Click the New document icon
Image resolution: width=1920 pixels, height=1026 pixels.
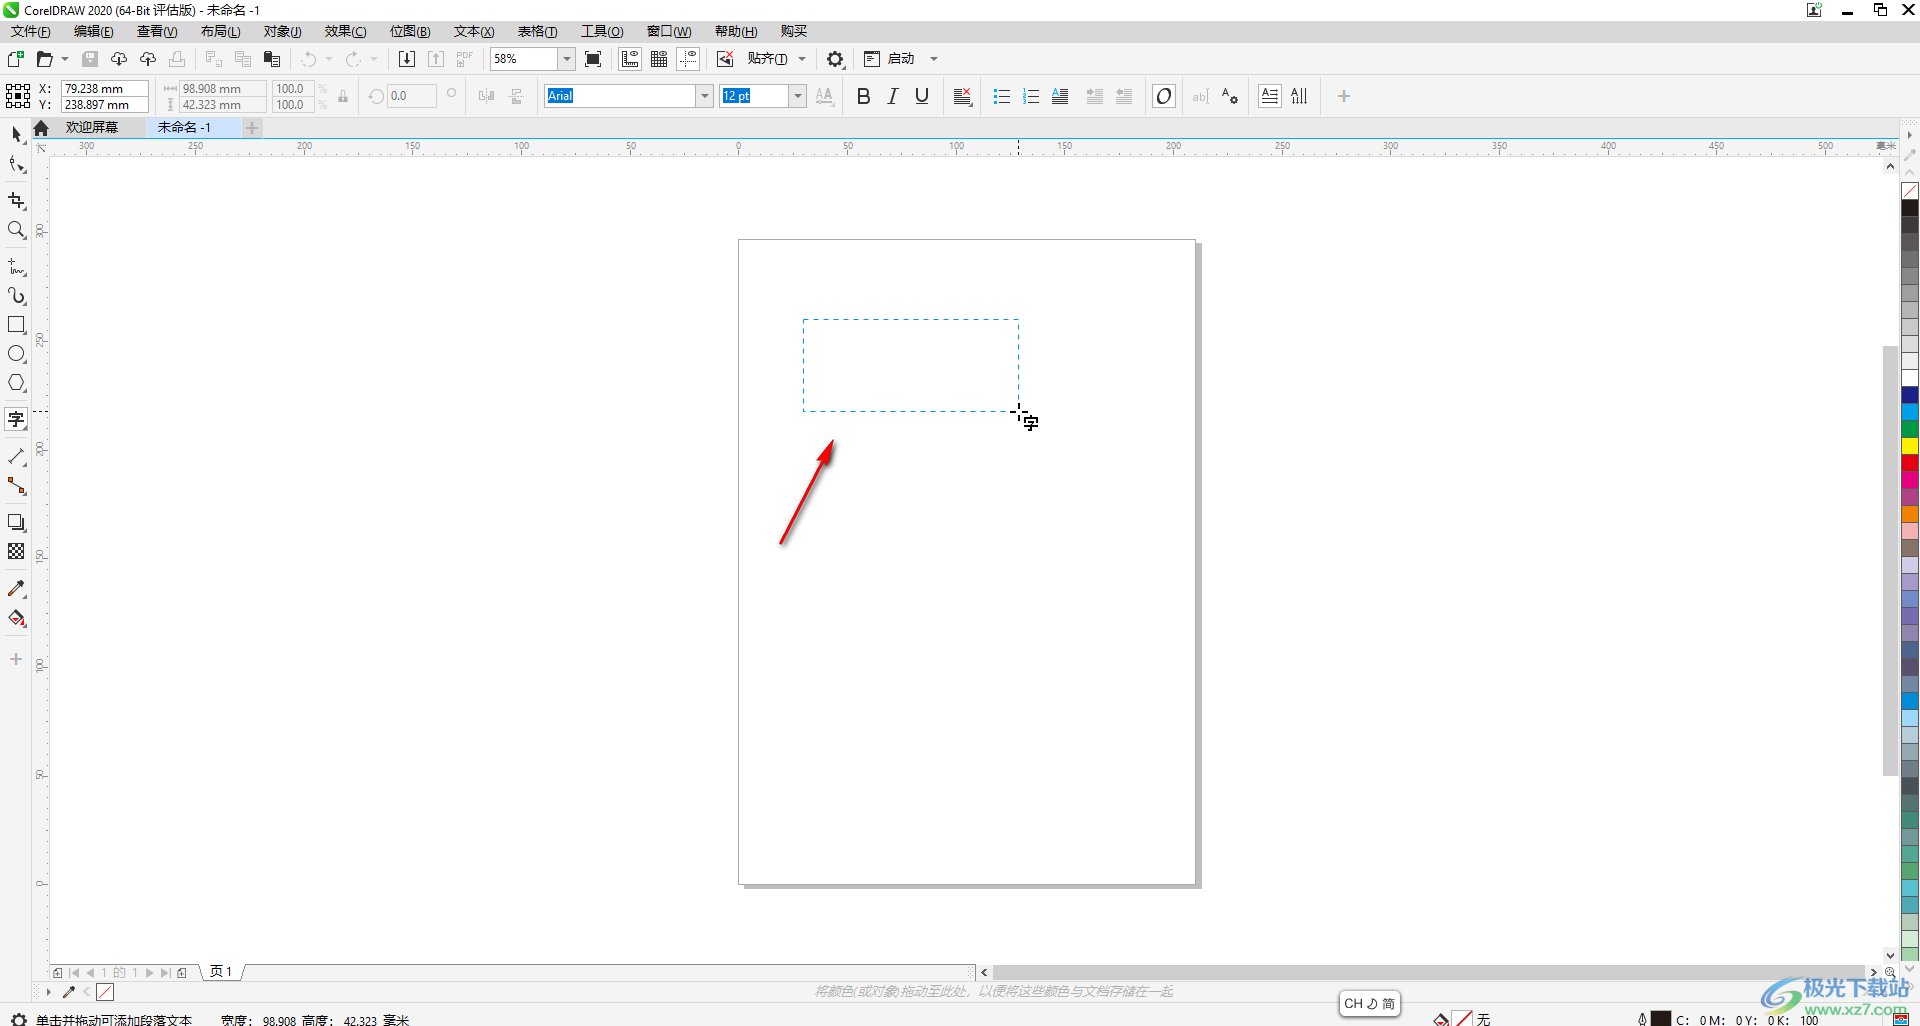(x=16, y=59)
